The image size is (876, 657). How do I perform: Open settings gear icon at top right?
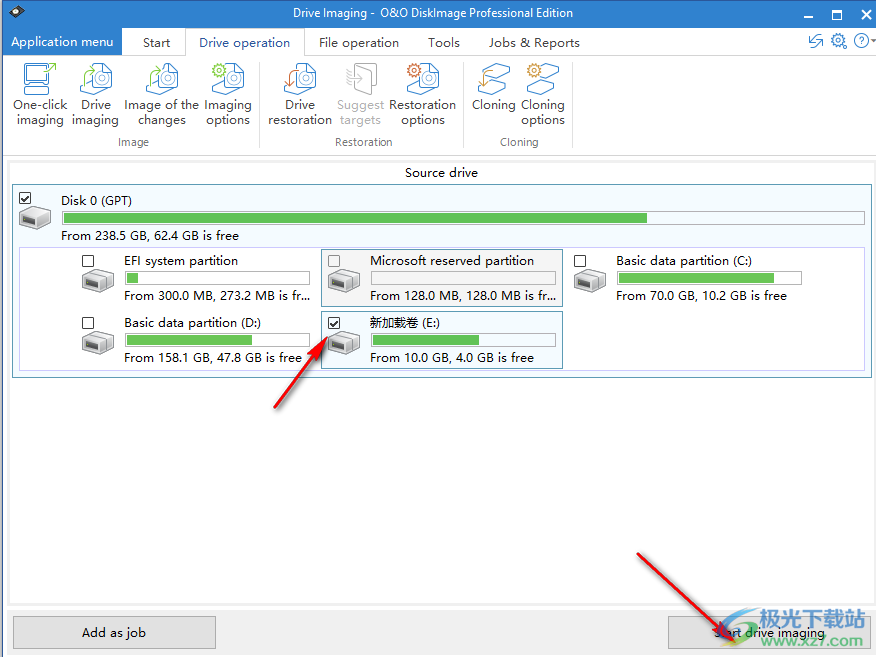839,41
